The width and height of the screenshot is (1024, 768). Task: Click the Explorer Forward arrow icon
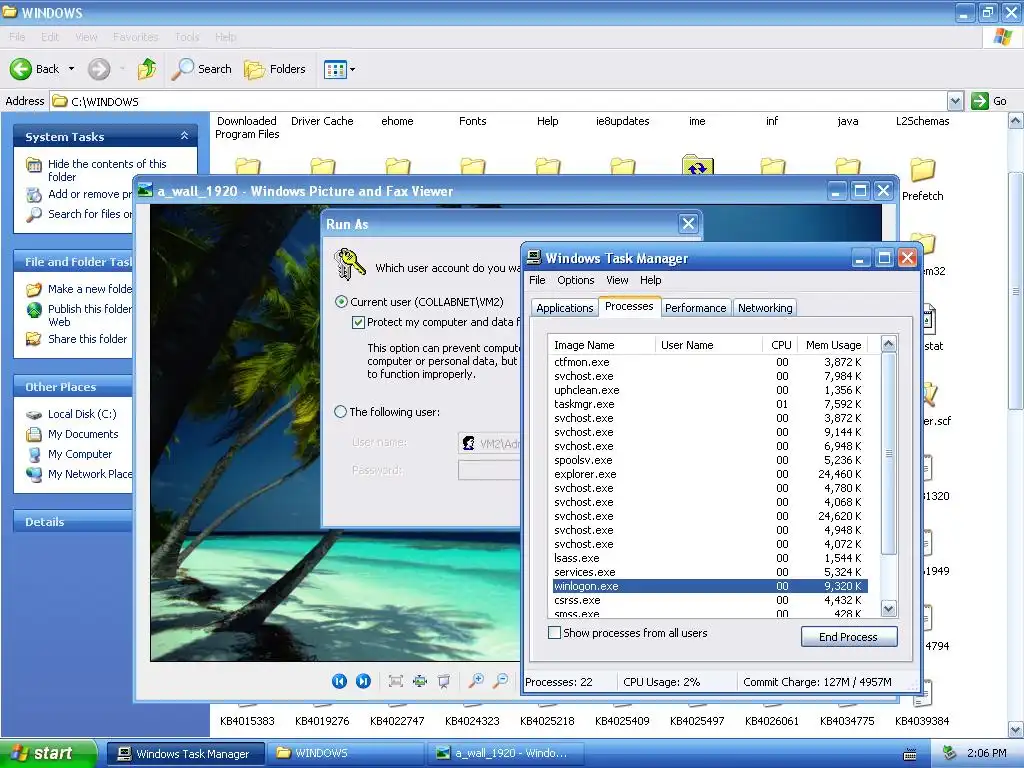99,69
